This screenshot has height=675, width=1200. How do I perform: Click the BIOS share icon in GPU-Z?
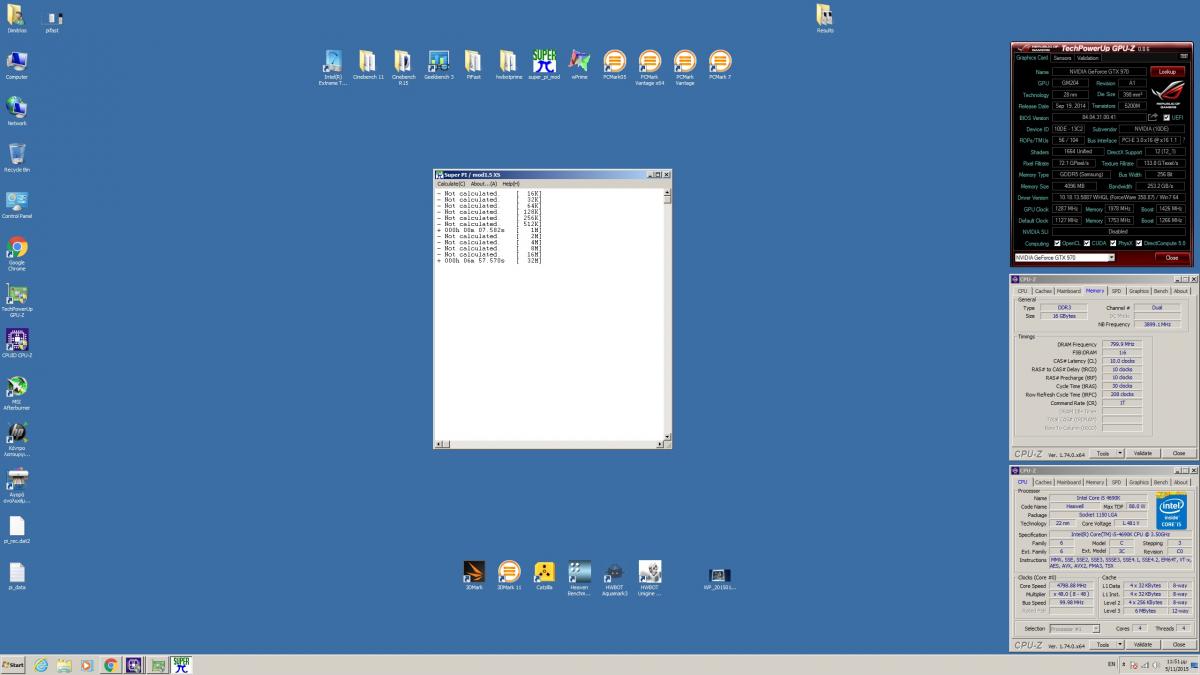(1152, 117)
